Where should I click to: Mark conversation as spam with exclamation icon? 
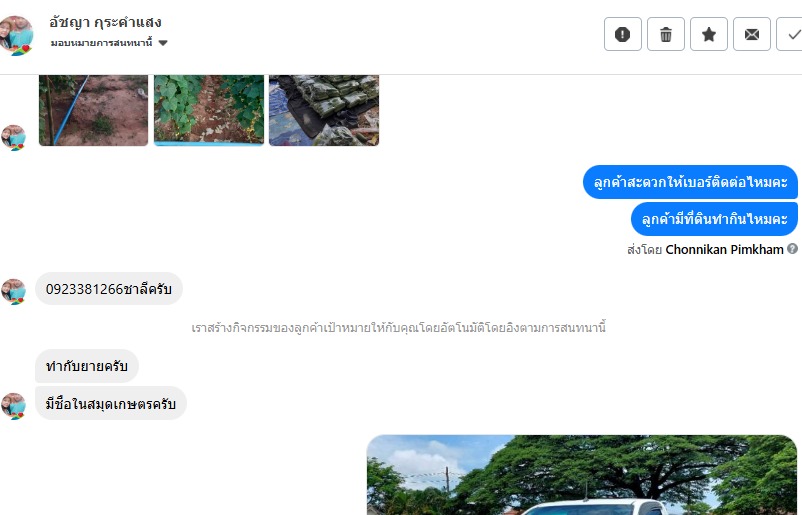[x=622, y=34]
